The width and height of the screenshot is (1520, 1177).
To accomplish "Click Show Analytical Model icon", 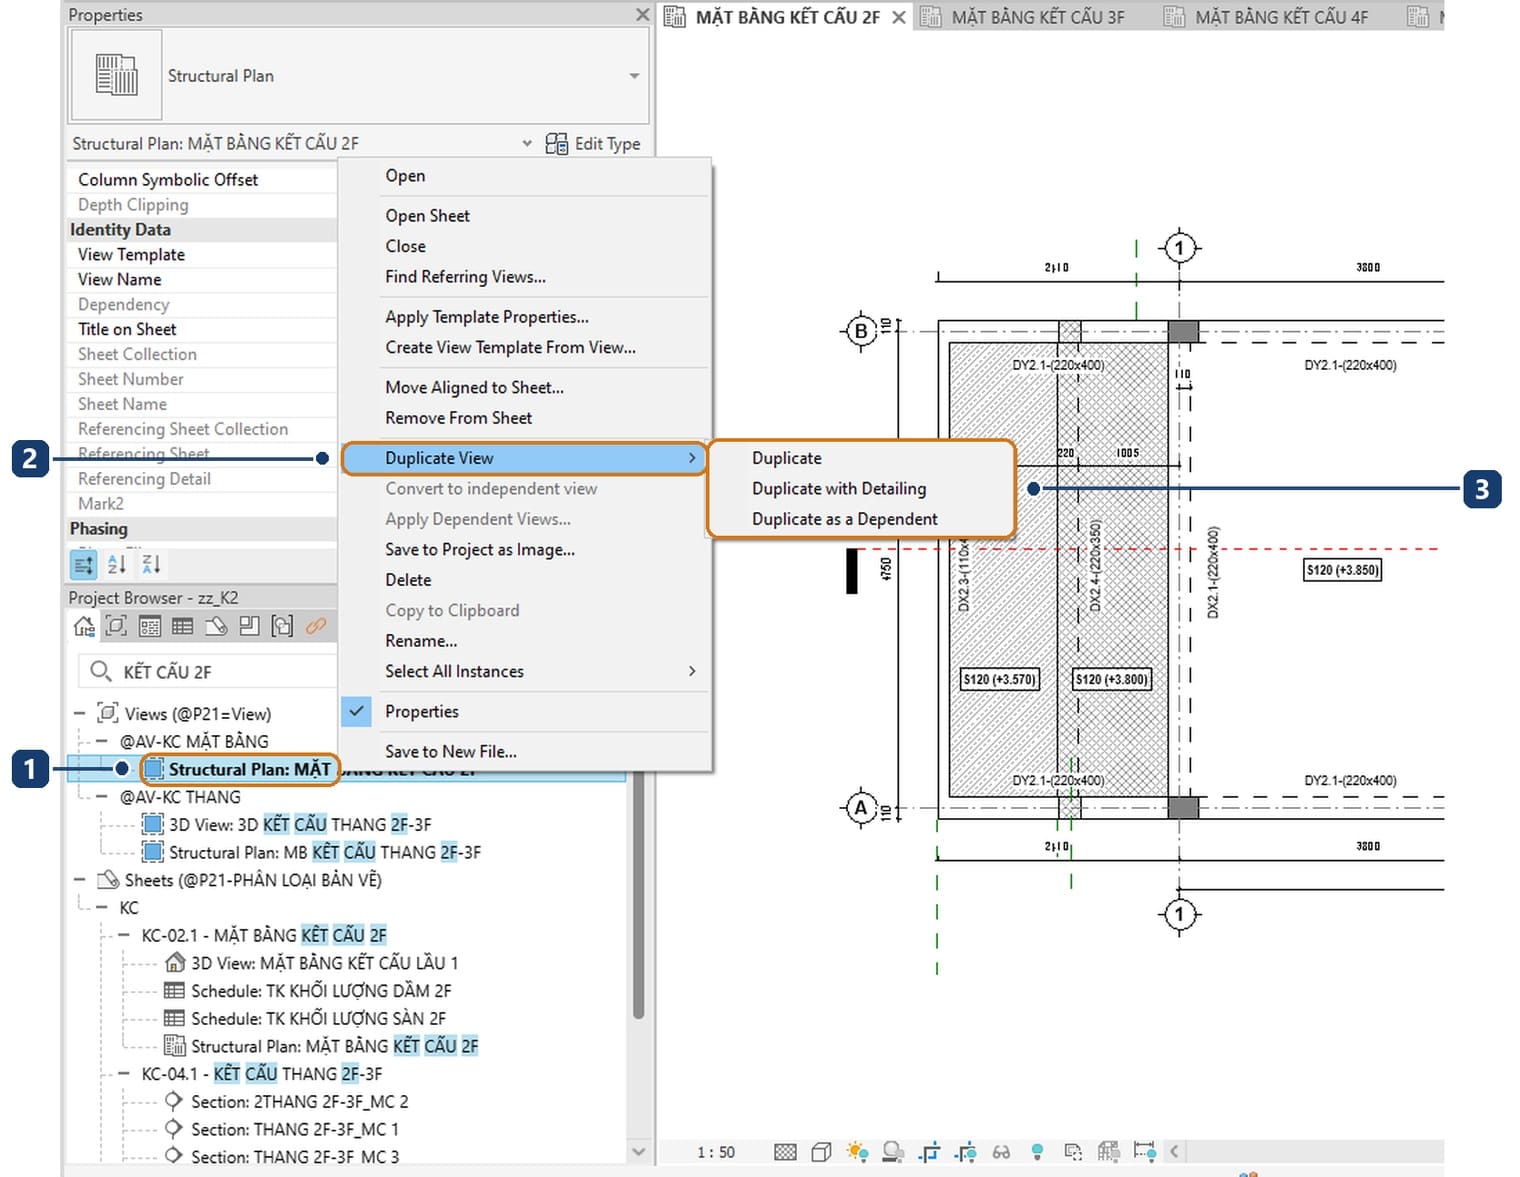I will pos(1108,1152).
